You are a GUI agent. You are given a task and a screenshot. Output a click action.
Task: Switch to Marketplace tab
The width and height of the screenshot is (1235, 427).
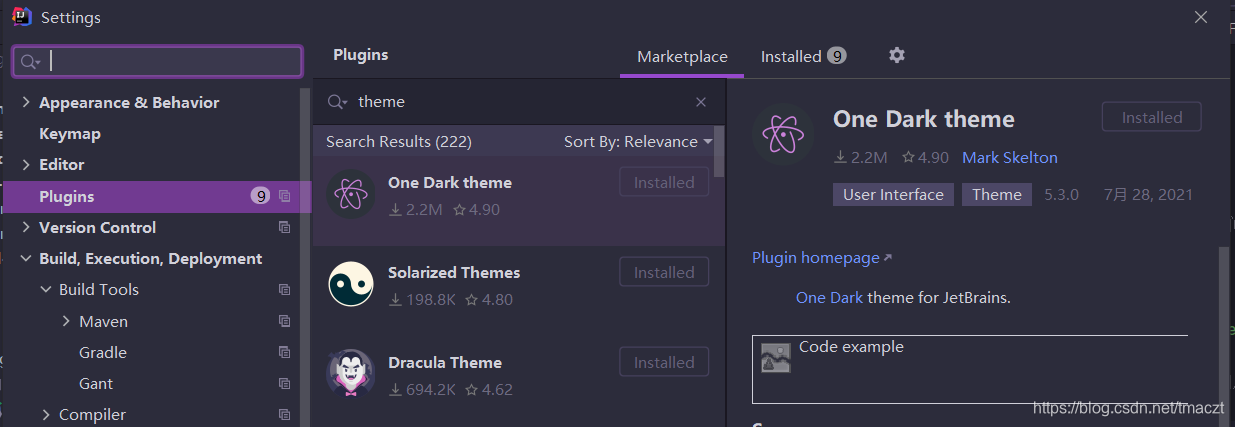point(682,56)
